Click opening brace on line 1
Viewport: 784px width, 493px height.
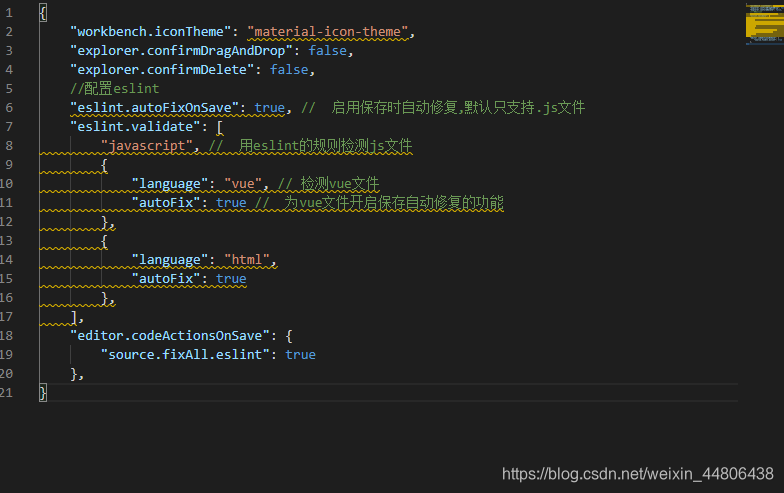[x=43, y=12]
